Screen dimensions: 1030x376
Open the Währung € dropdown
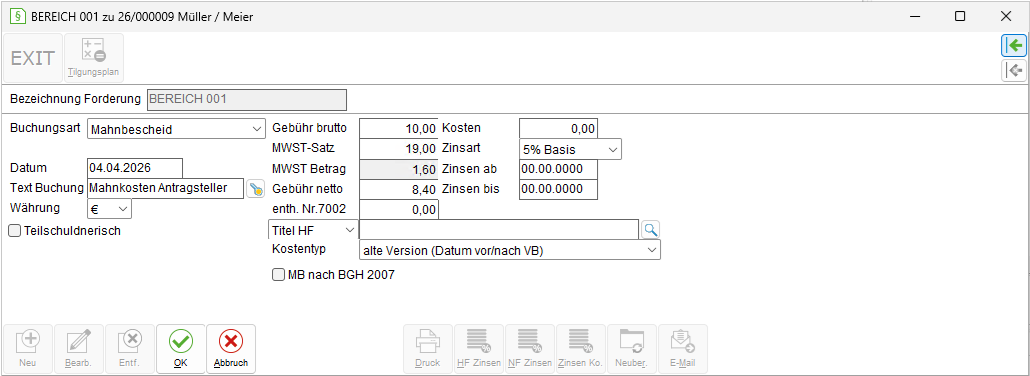pos(109,208)
